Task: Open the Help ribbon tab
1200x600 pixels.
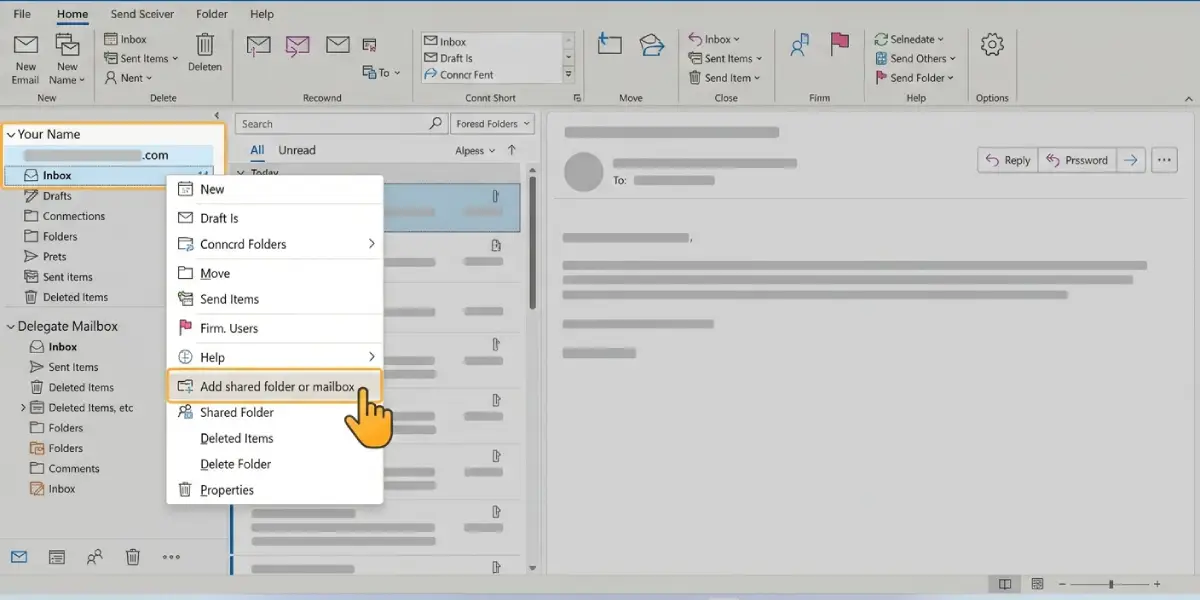Action: pos(262,14)
